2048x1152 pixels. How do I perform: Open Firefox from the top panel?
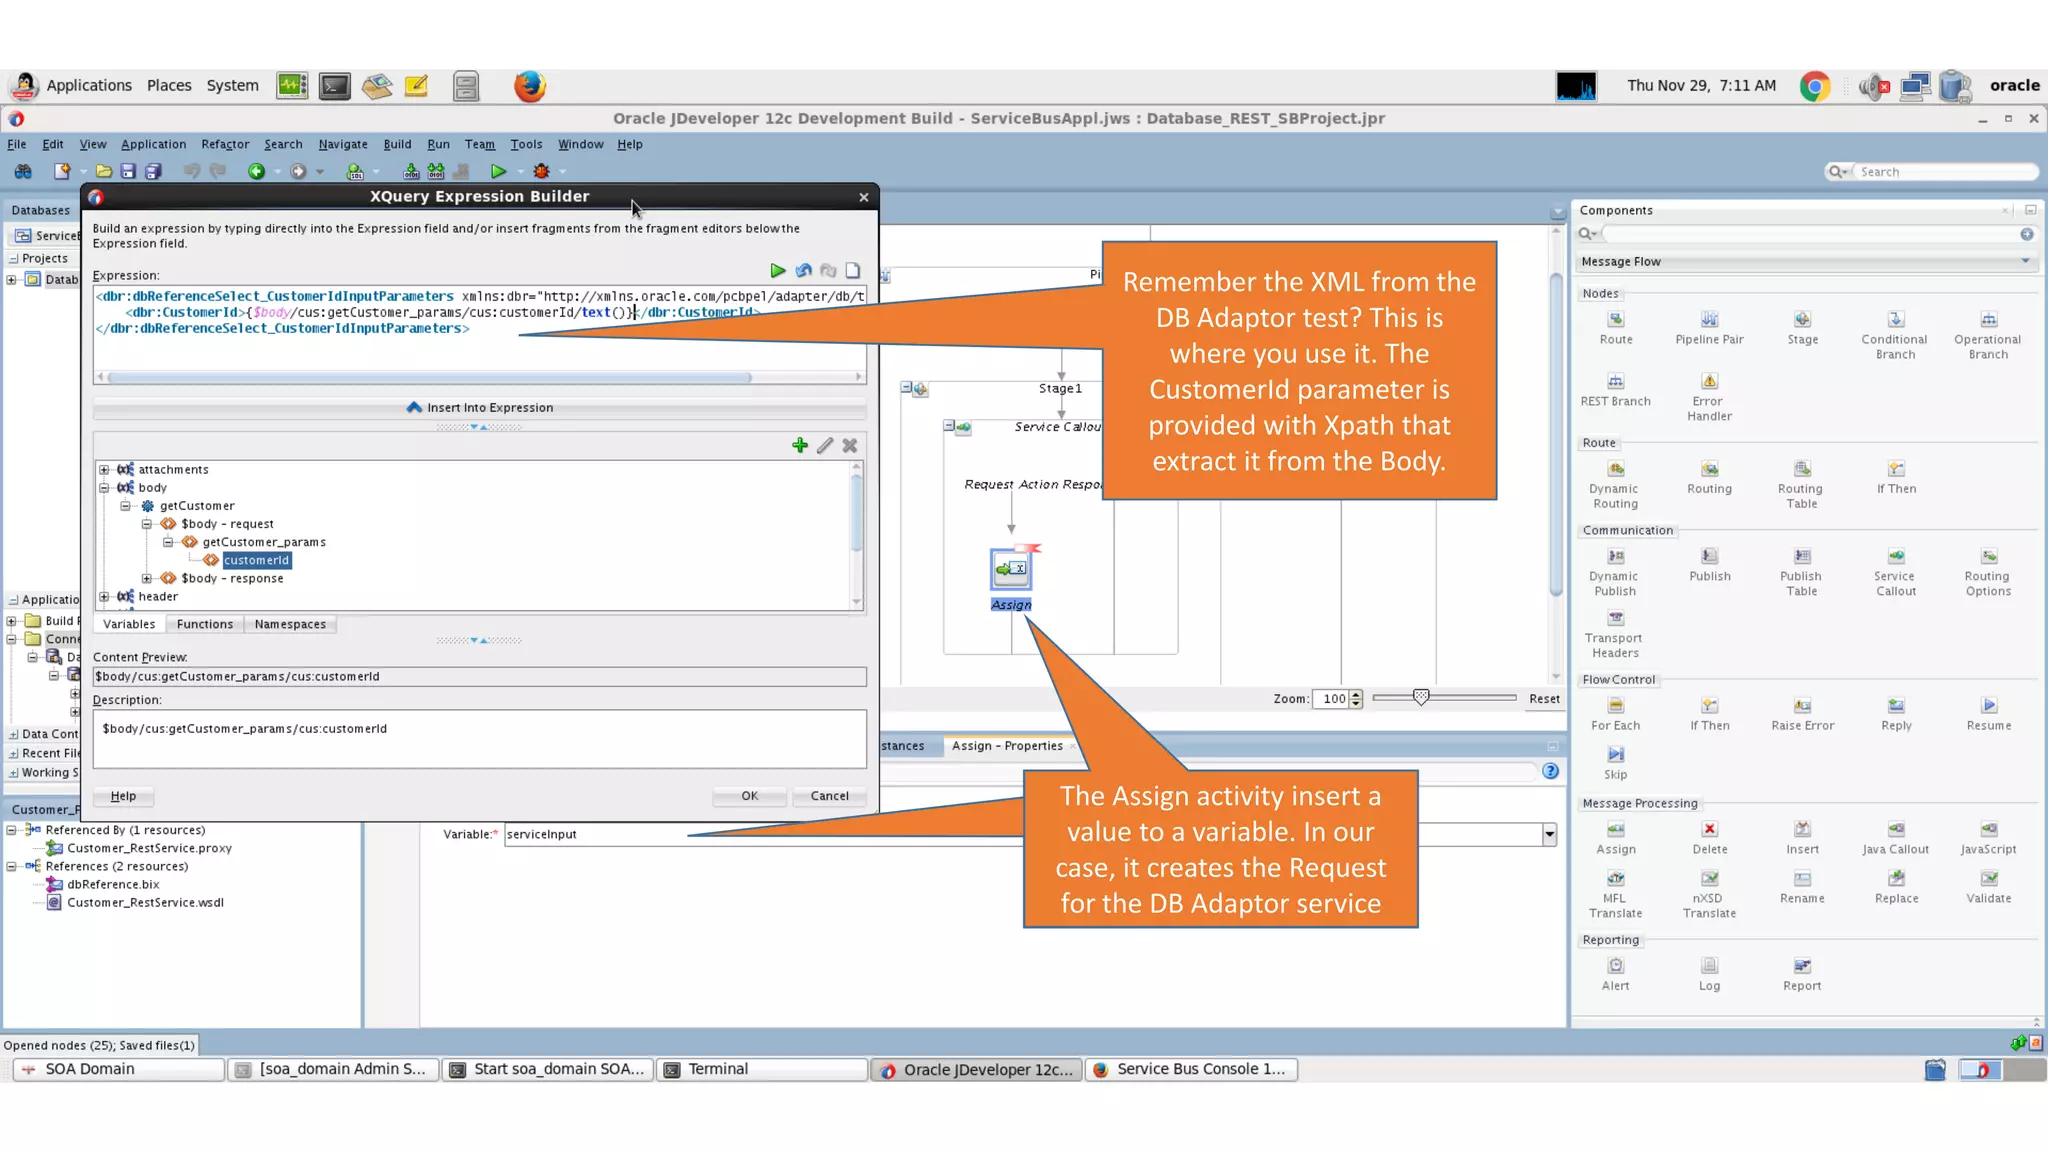pos(529,86)
